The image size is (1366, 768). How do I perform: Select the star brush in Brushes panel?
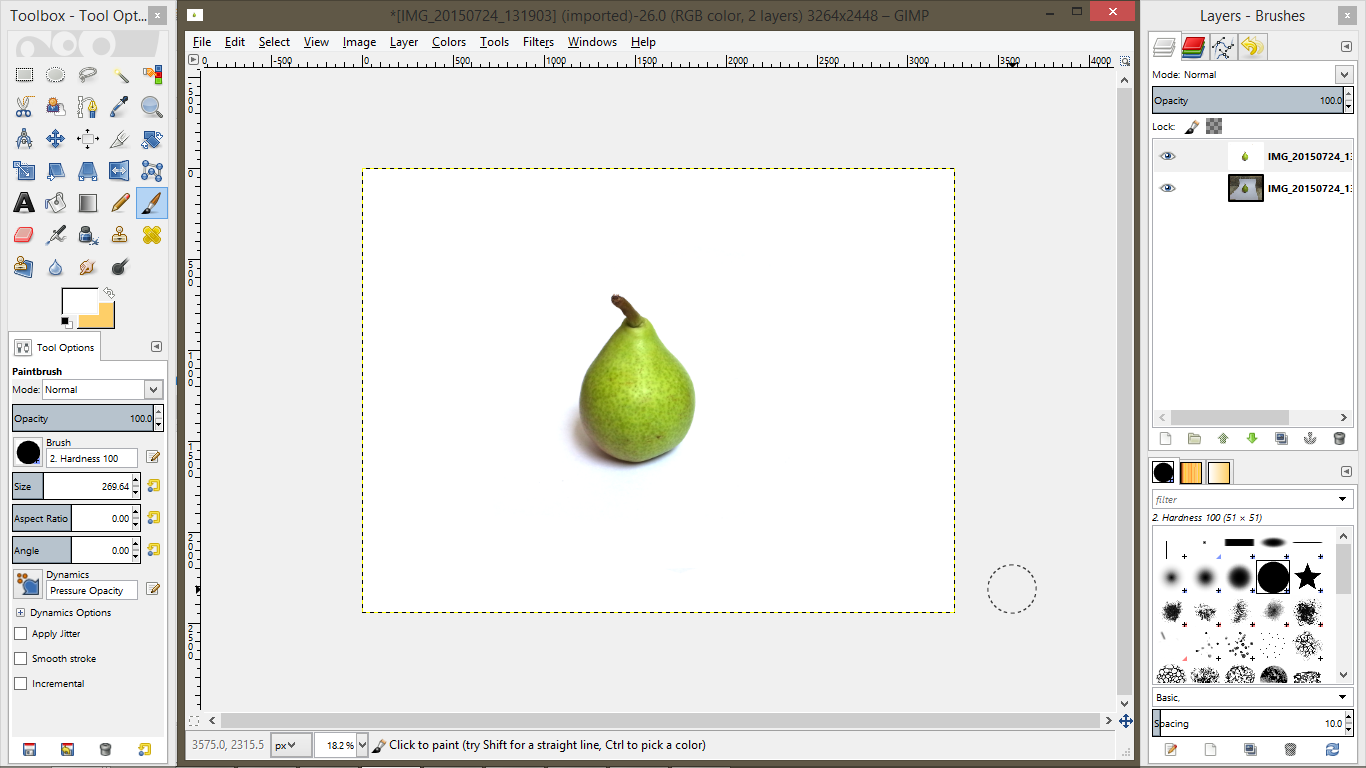click(1307, 578)
